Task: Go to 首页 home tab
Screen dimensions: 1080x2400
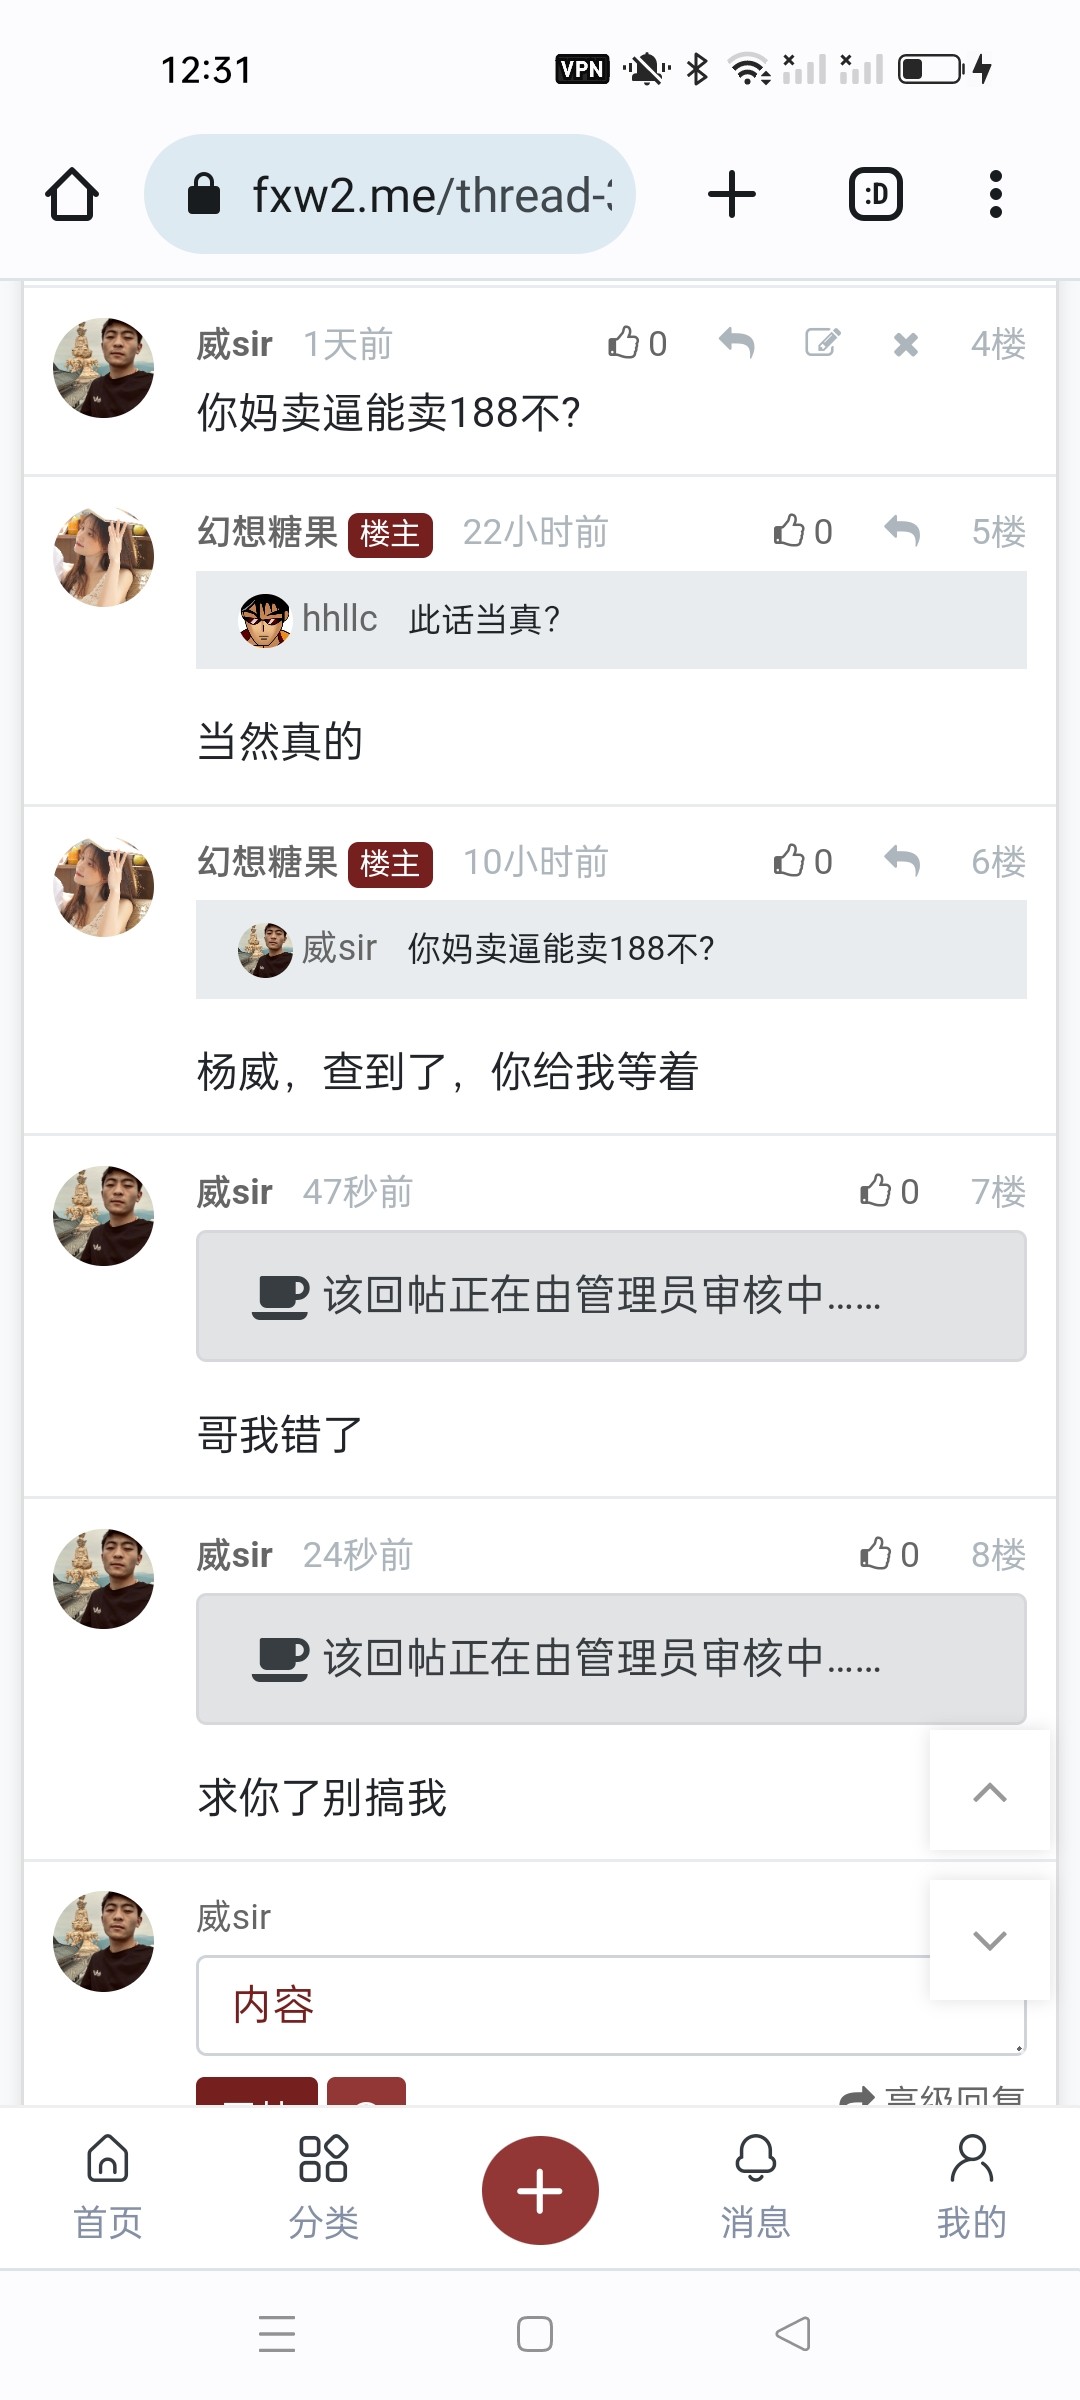Action: pyautogui.click(x=108, y=2186)
